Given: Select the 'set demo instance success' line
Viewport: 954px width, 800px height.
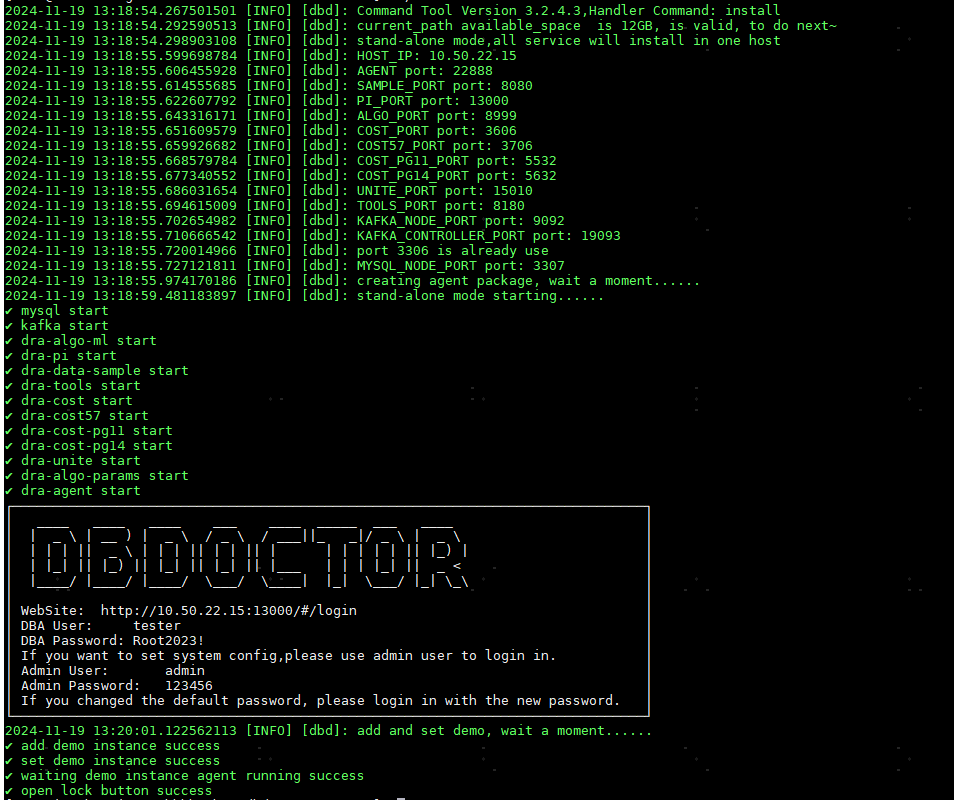Looking at the screenshot, I should [x=113, y=760].
